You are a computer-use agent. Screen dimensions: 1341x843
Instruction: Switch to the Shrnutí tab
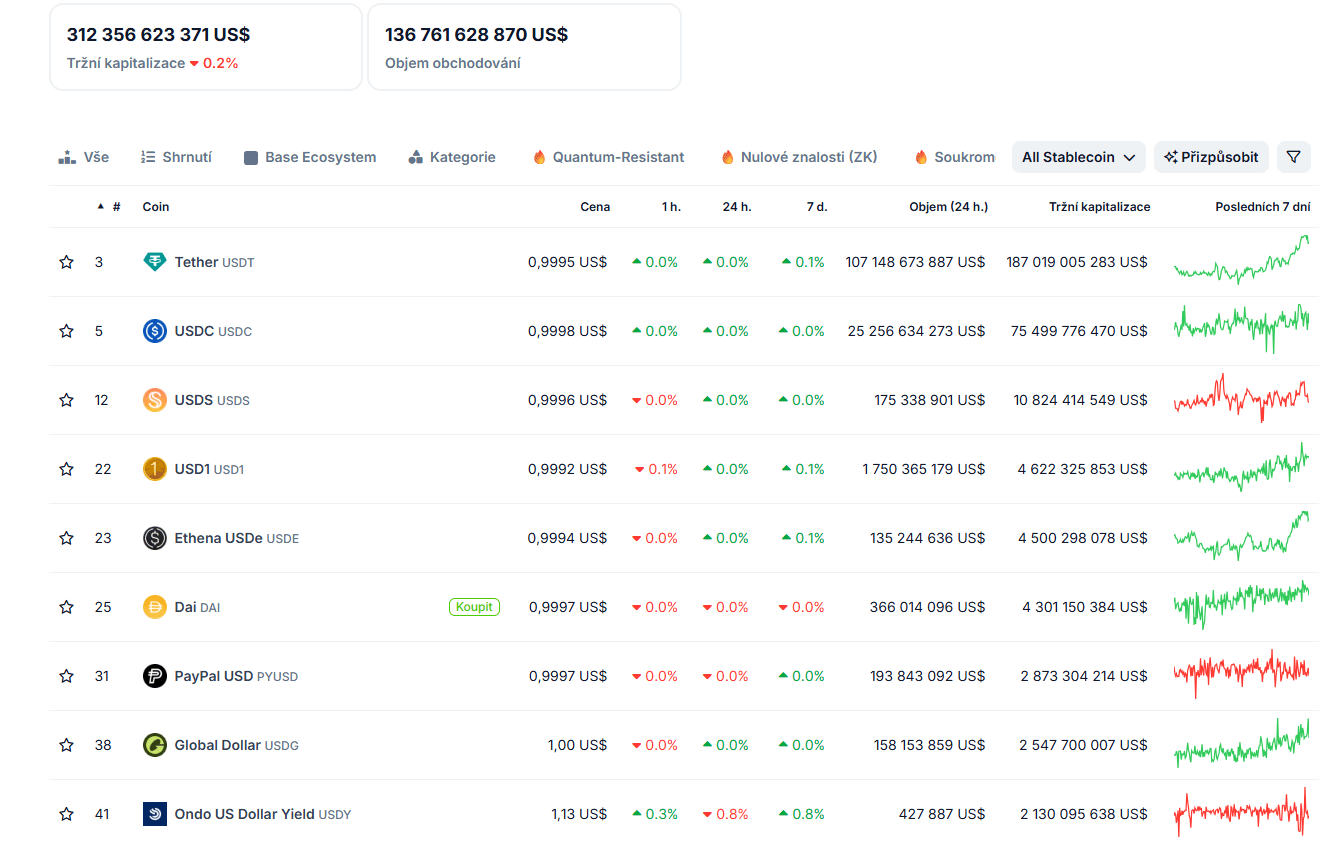click(176, 157)
